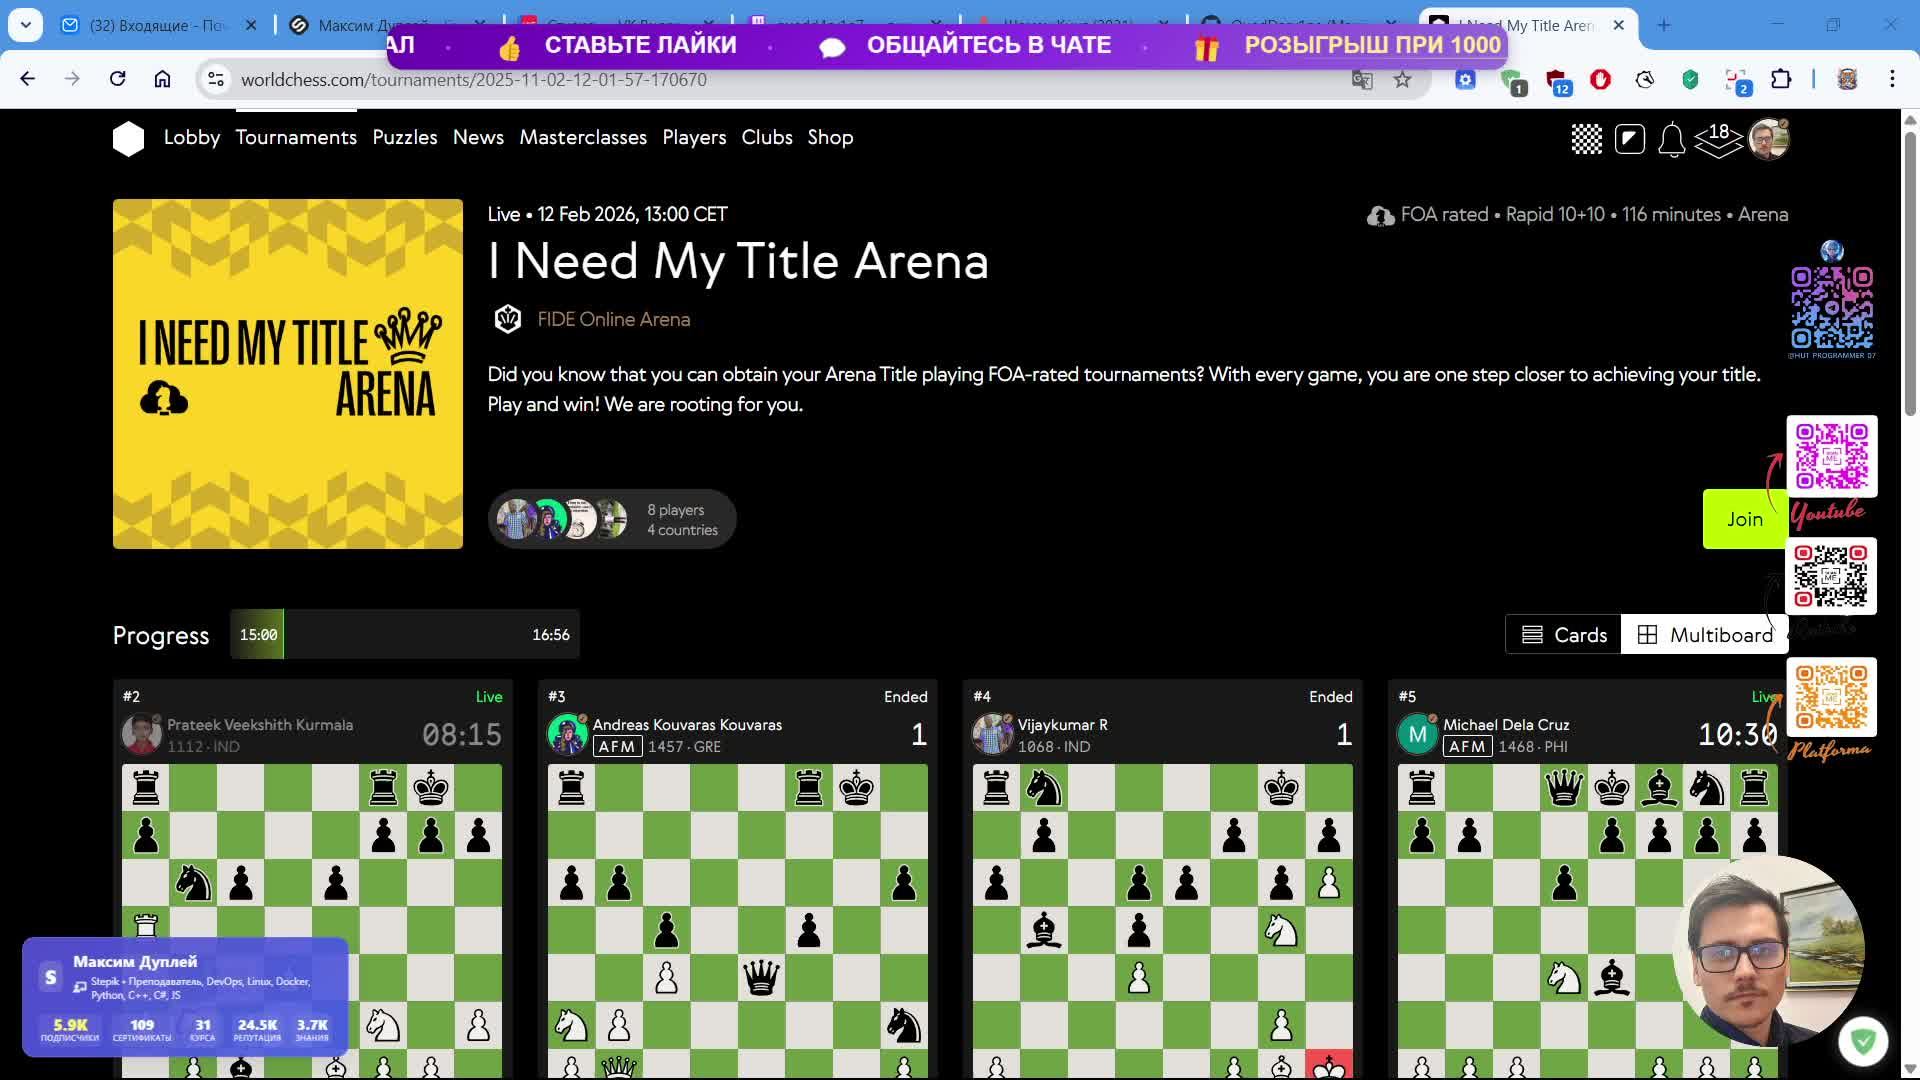
Task: Click the tournament Progress time bar
Action: tap(404, 635)
